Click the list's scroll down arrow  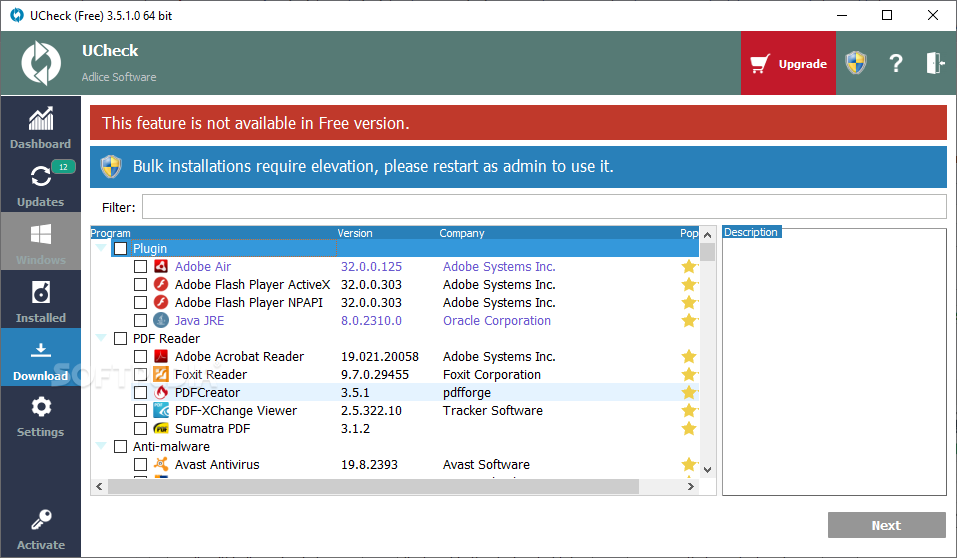(707, 470)
